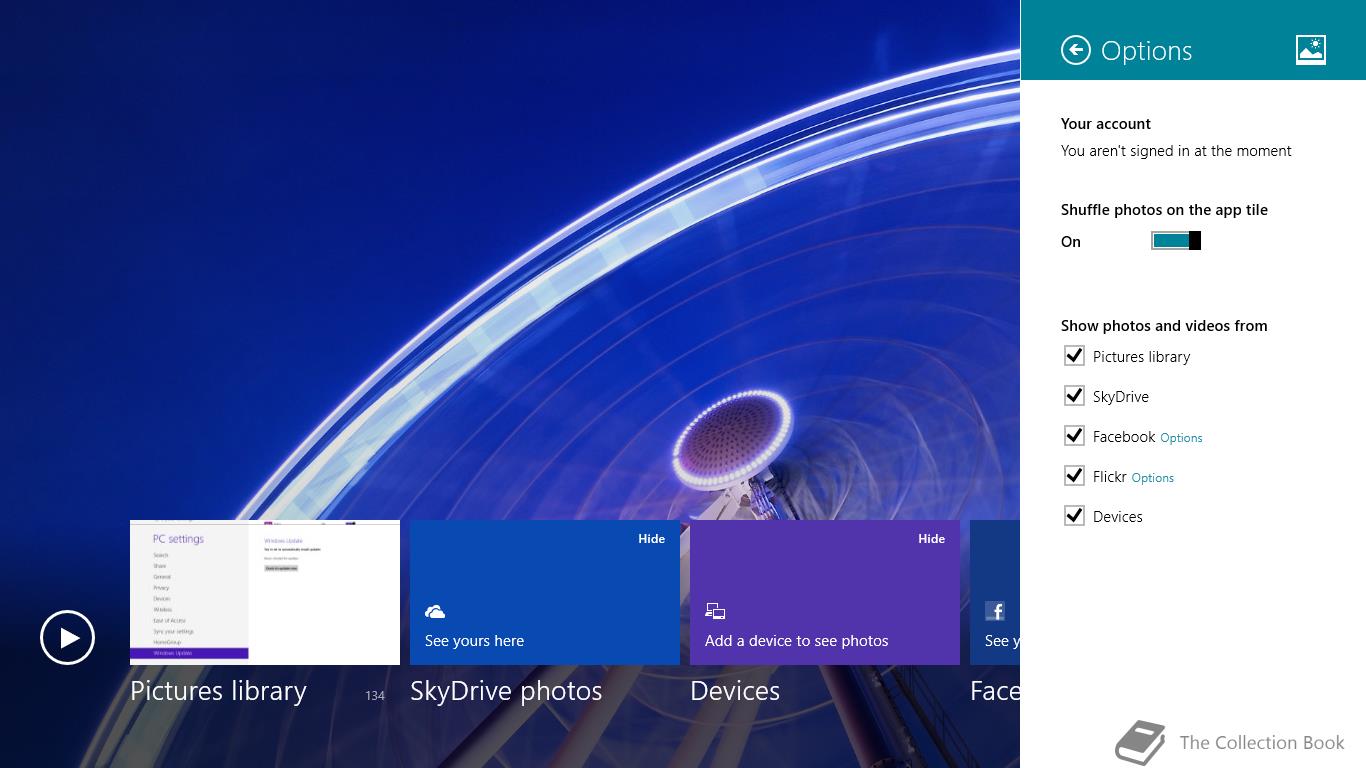Image resolution: width=1366 pixels, height=768 pixels.
Task: Open Flickr Options link
Action: pyautogui.click(x=1153, y=478)
